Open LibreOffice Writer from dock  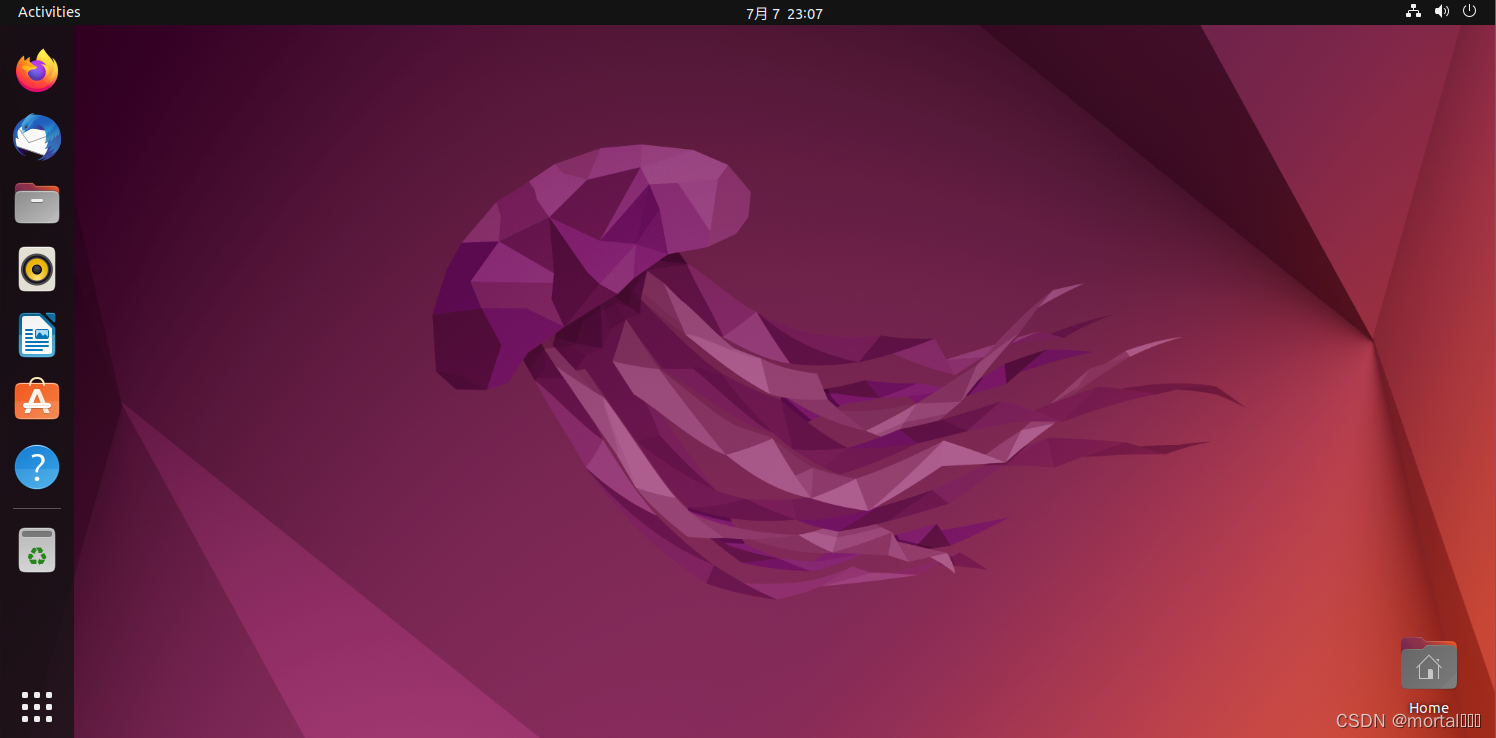point(37,335)
